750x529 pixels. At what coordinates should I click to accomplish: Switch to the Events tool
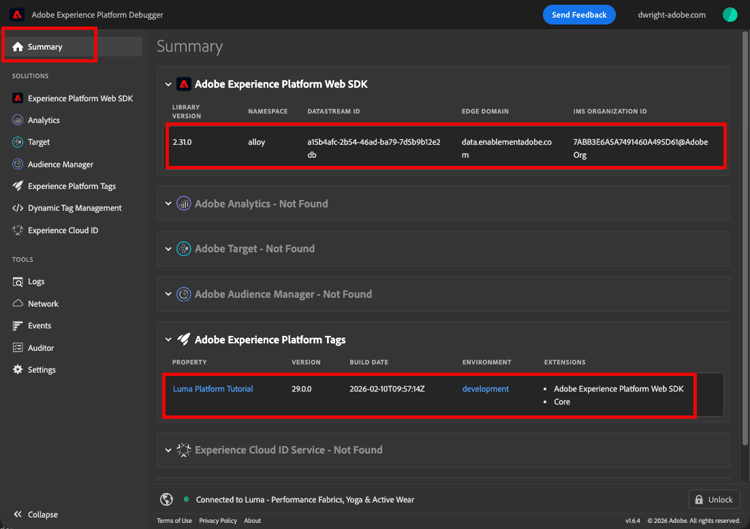click(39, 326)
